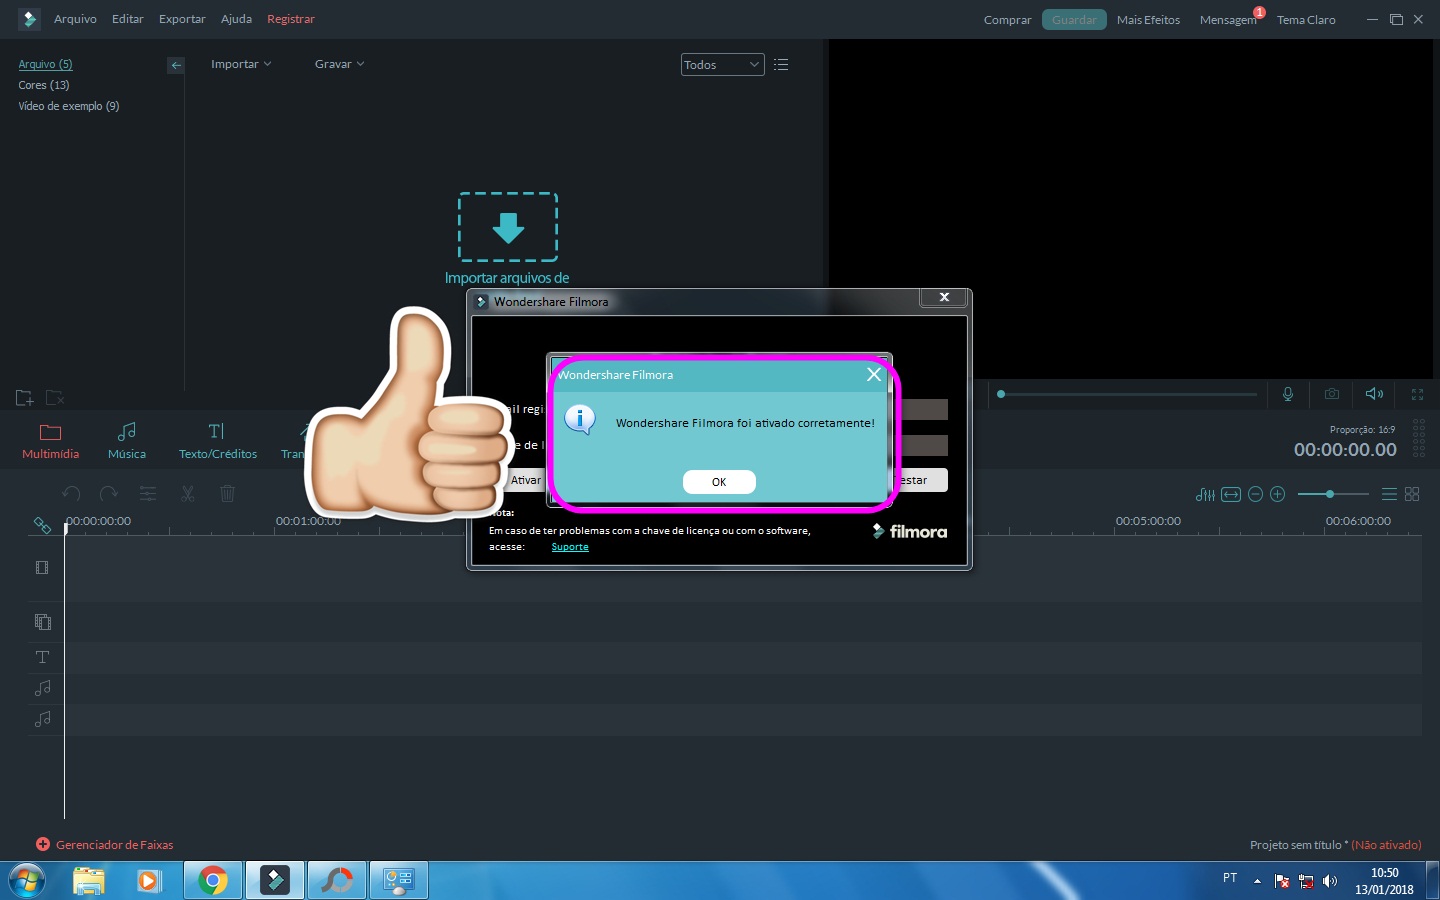This screenshot has height=900, width=1440.
Task: Open the Exportar menu
Action: coord(182,19)
